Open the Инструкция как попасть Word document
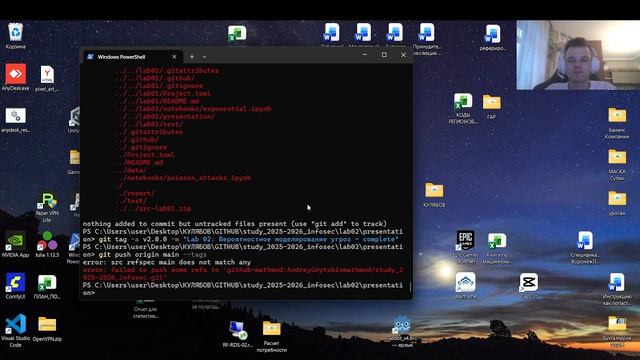Screen dimensions: 640x360 point(617,289)
